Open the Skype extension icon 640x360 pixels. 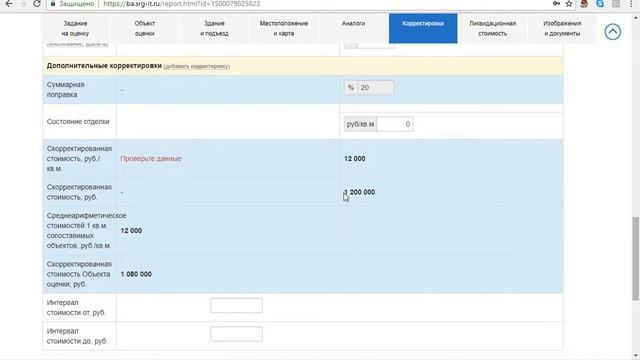600,4
